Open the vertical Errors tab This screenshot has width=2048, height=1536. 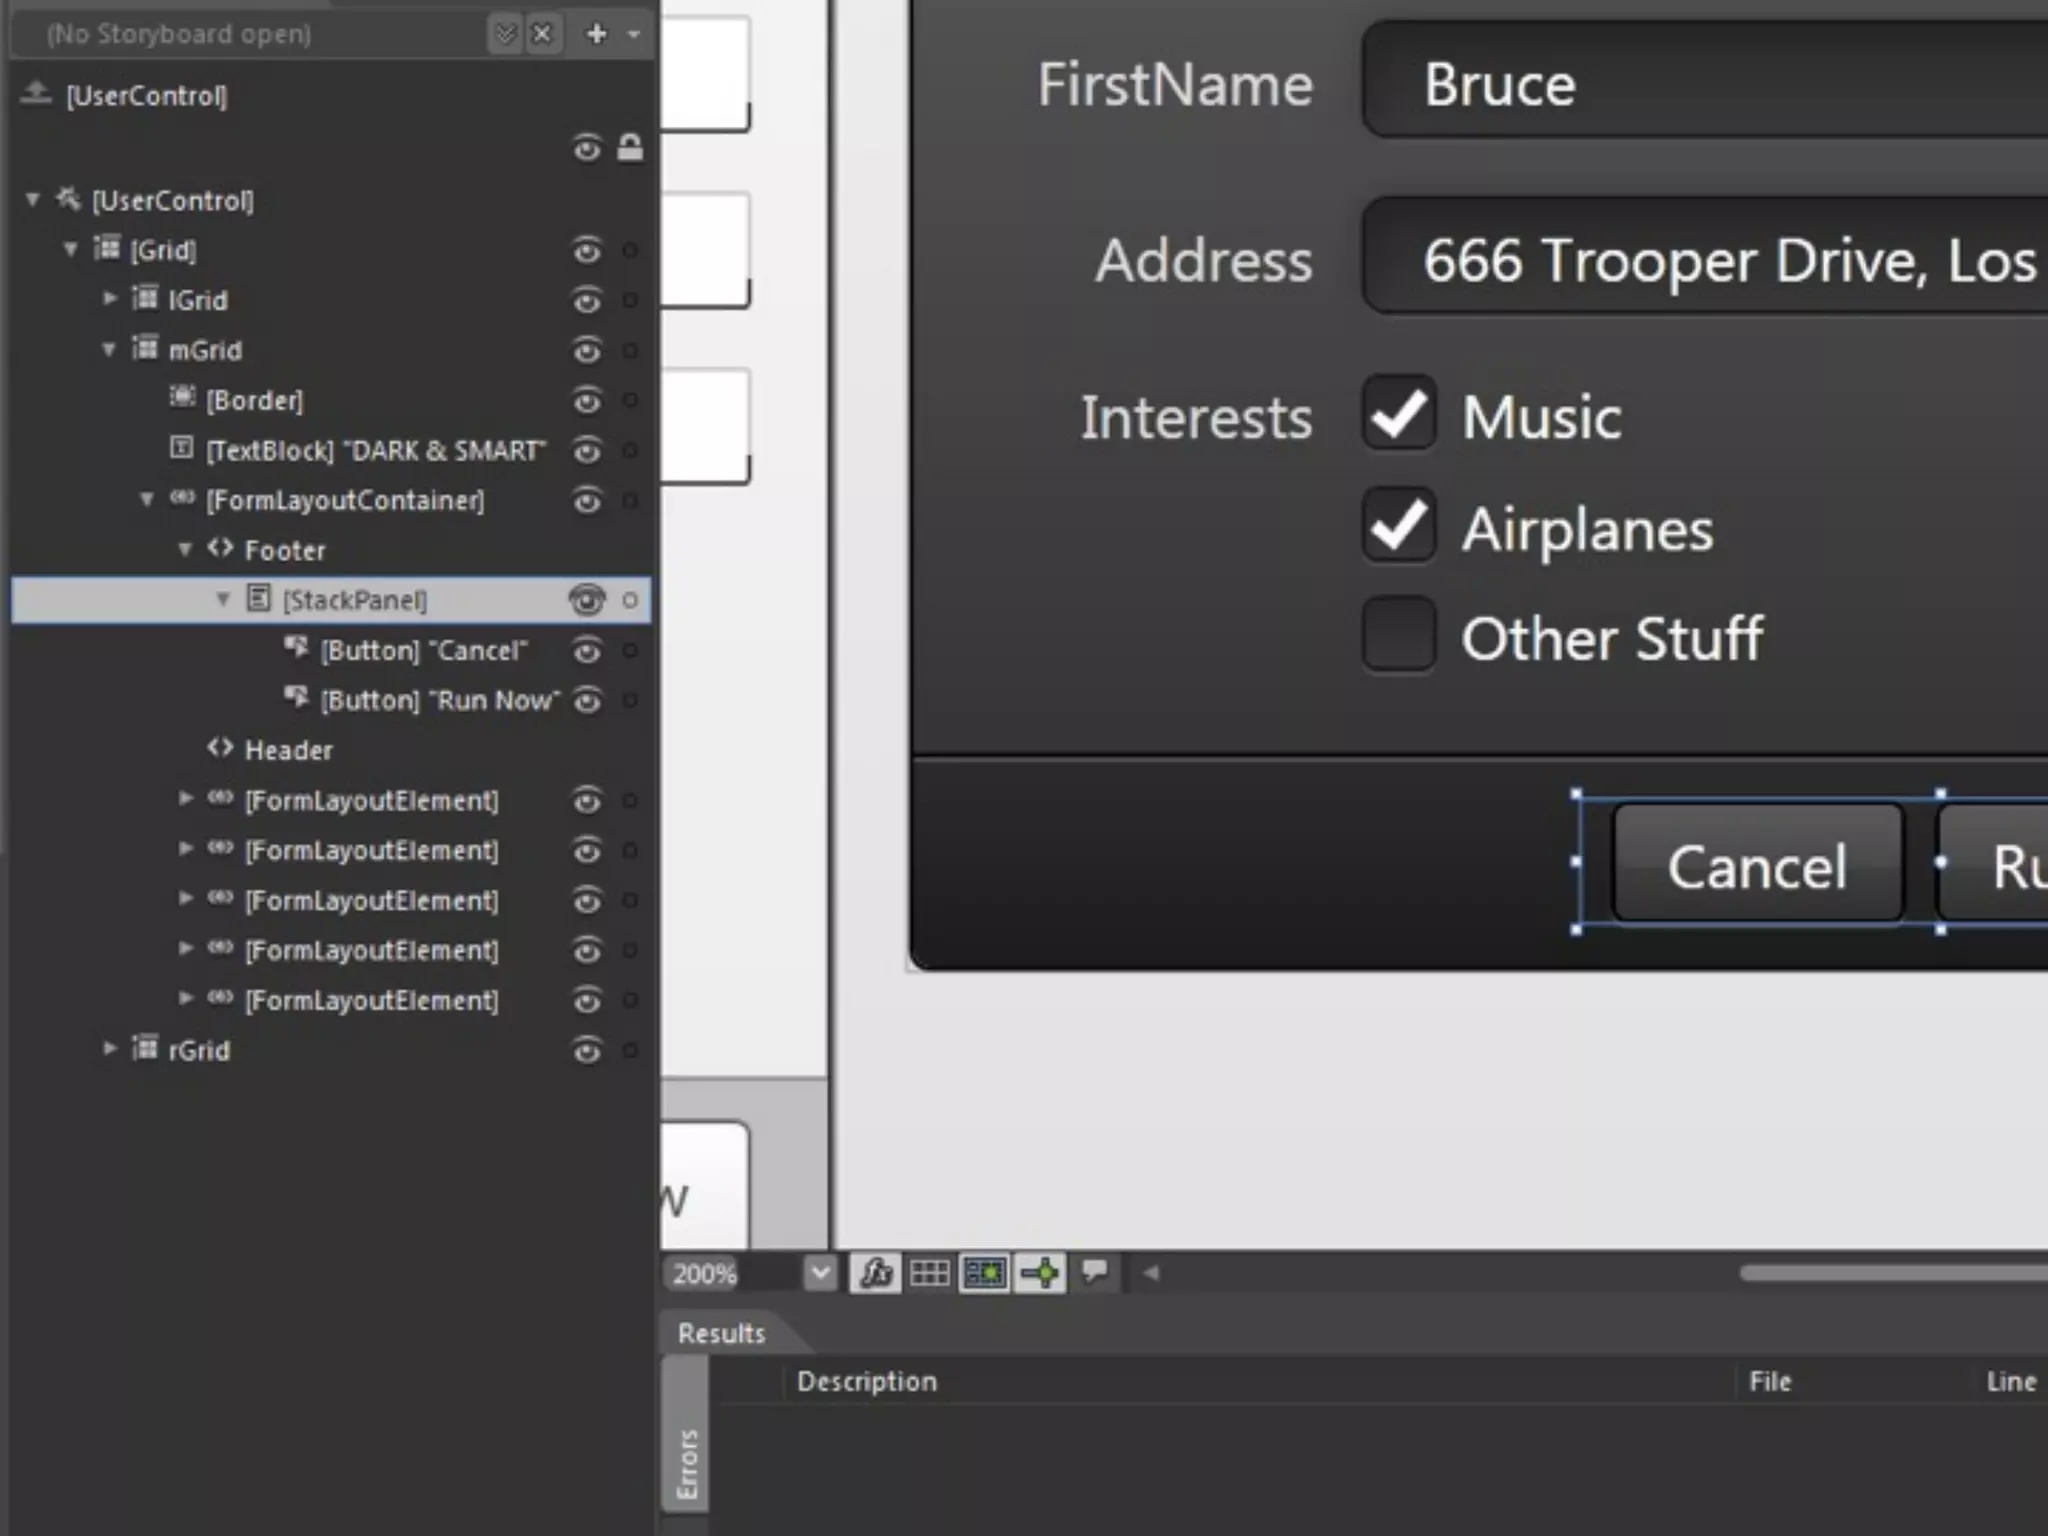[686, 1464]
